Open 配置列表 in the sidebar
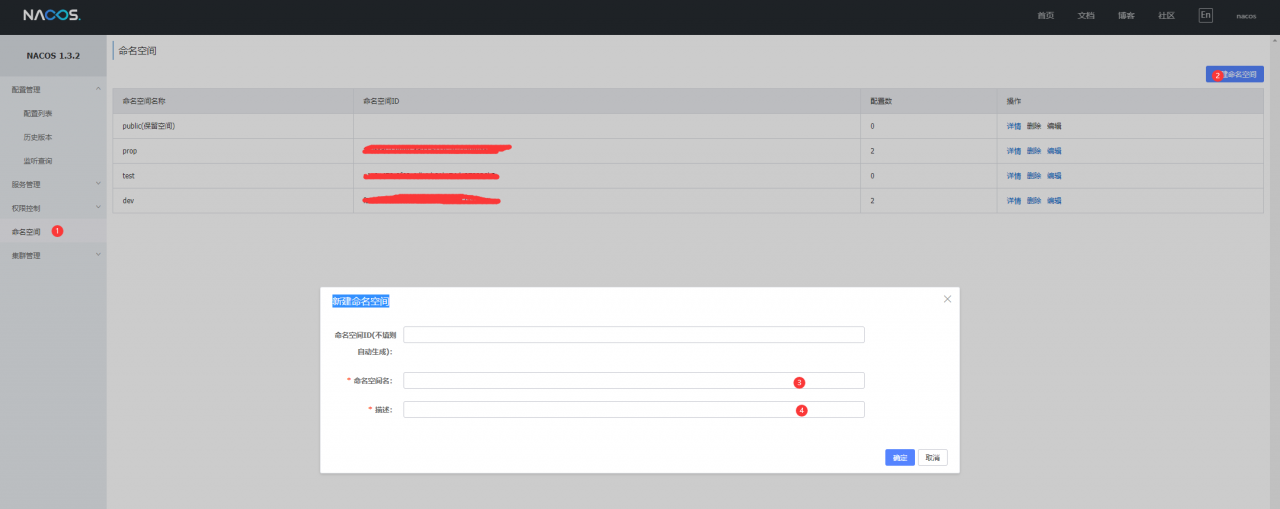This screenshot has width=1280, height=509. (38, 113)
